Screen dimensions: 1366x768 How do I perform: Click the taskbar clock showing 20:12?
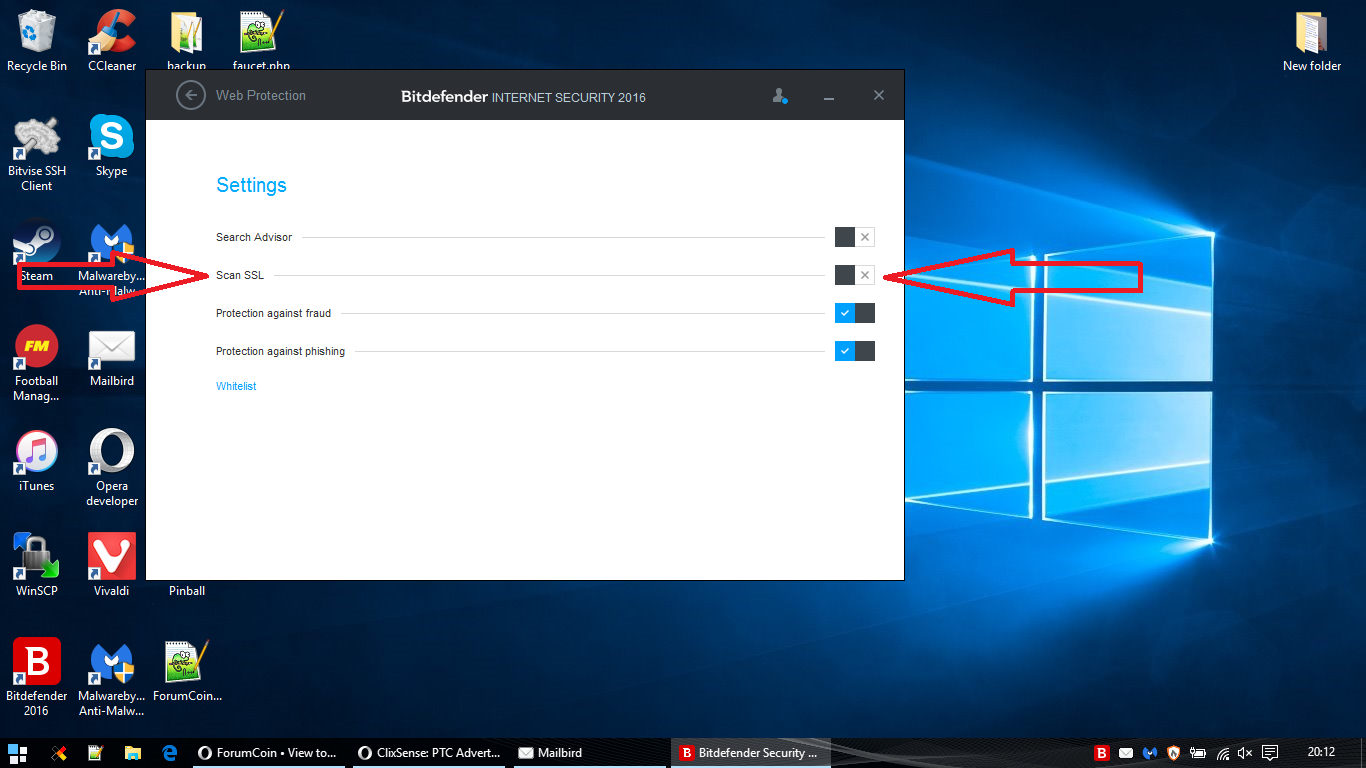pos(1321,753)
